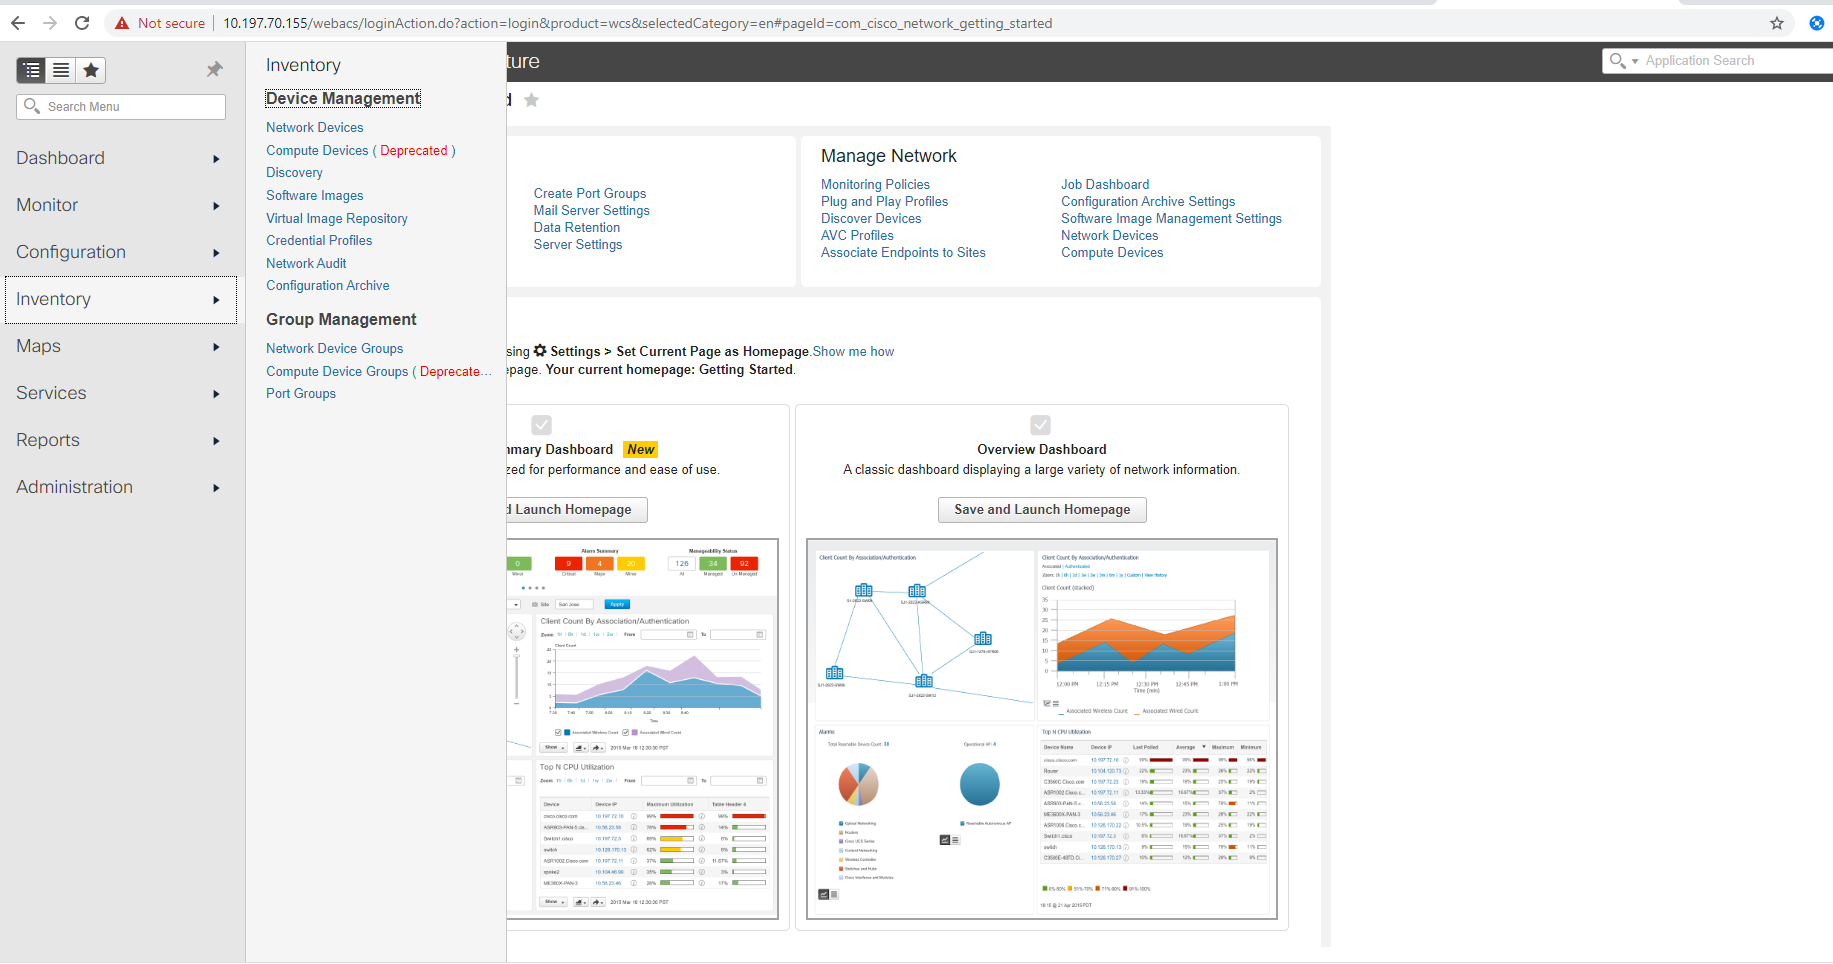Open Software Image Management Settings link
This screenshot has height=964, width=1833.
[x=1171, y=218]
